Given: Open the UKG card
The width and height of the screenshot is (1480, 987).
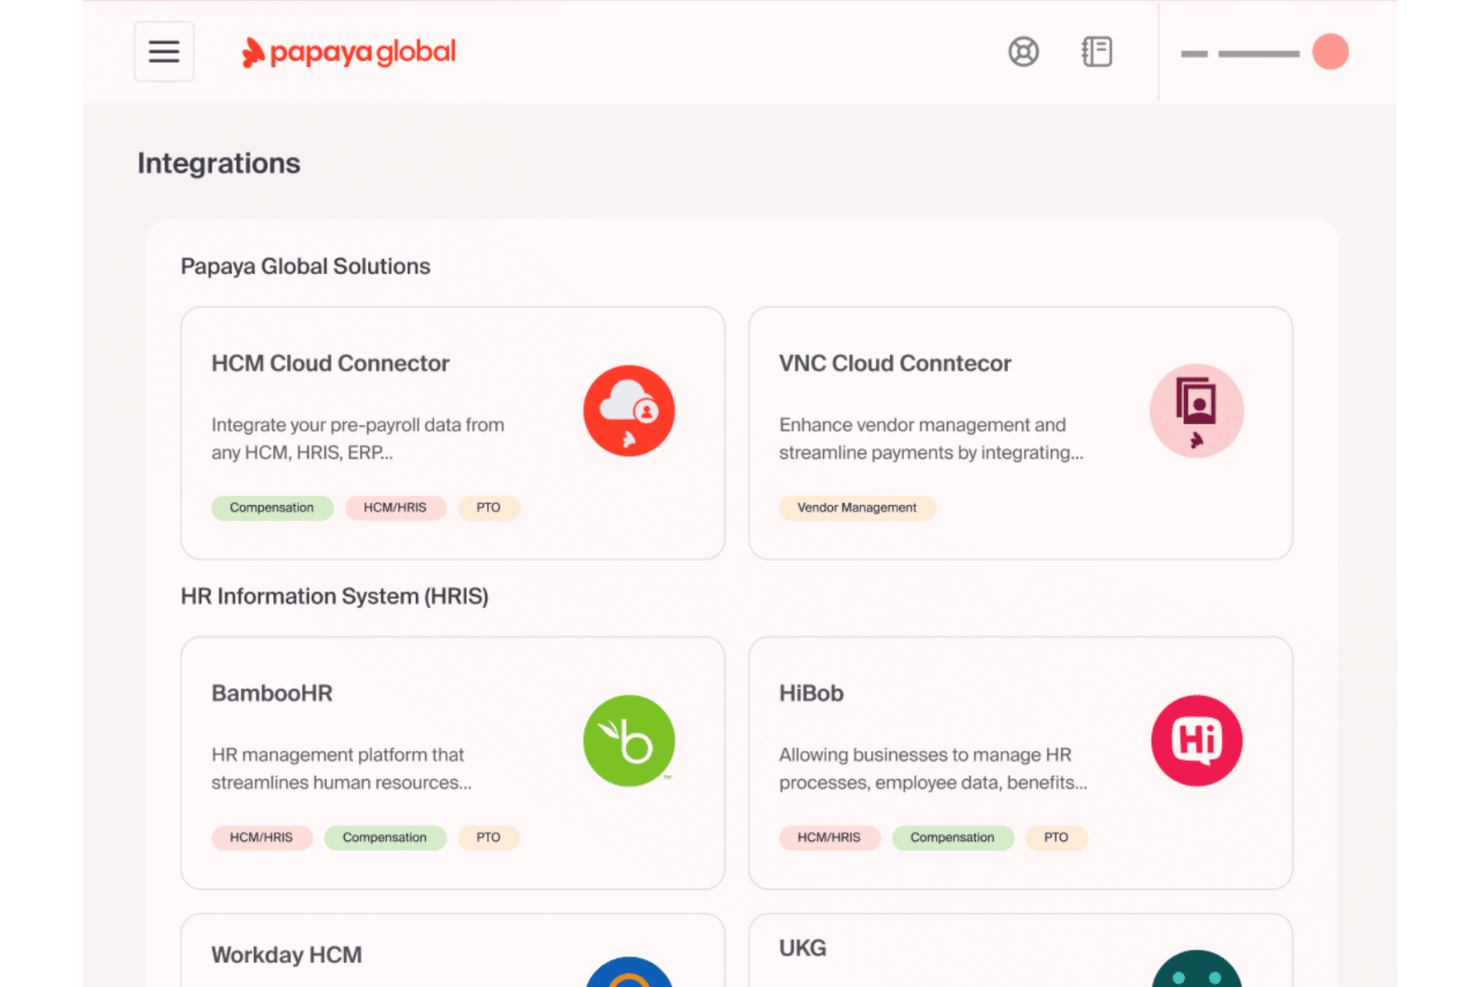Looking at the screenshot, I should [x=1021, y=950].
